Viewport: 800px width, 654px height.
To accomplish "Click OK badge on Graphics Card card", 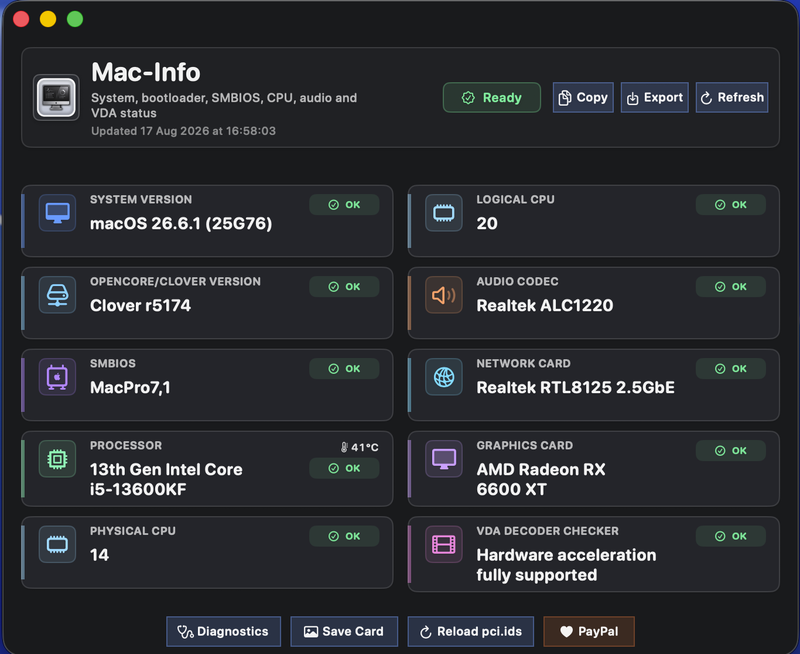I will coord(731,451).
